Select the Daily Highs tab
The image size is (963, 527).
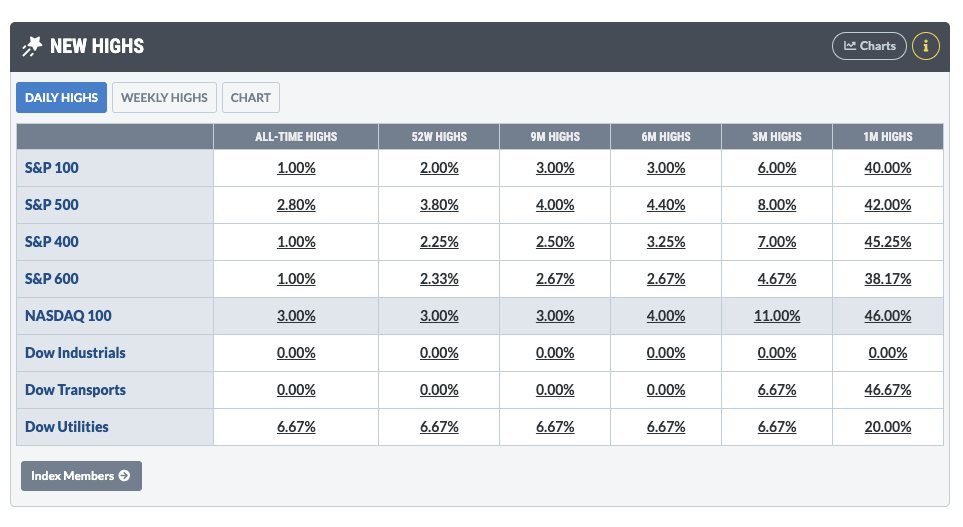point(61,98)
